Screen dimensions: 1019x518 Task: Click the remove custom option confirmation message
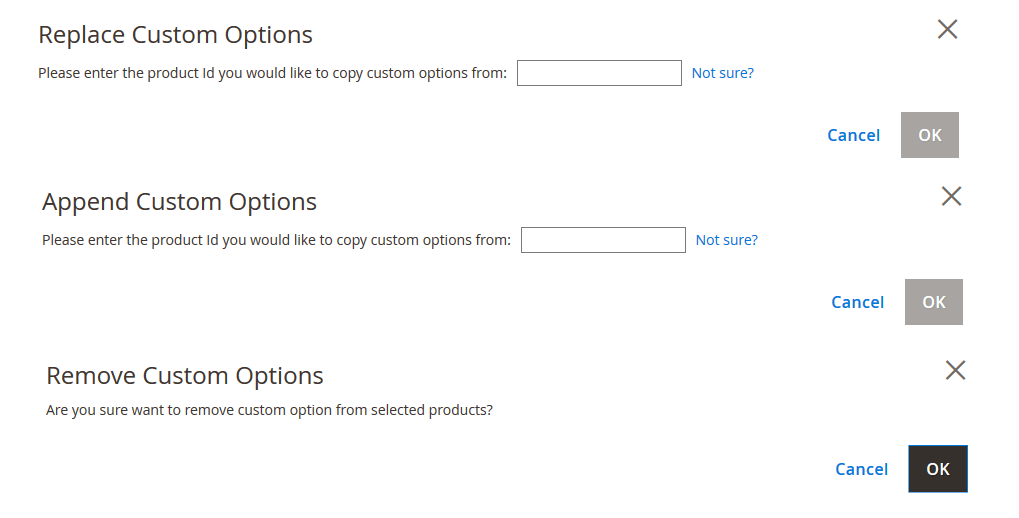click(269, 410)
